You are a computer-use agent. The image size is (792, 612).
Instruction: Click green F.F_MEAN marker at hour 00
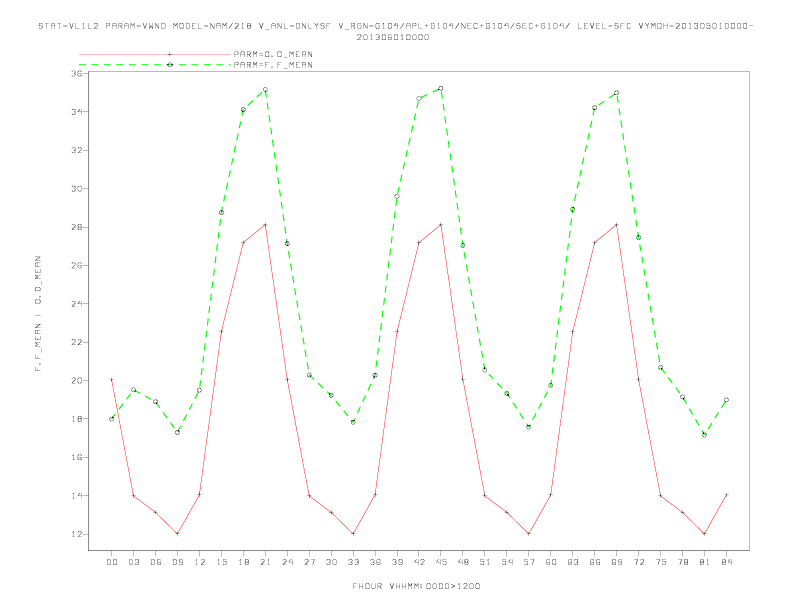[x=112, y=419]
